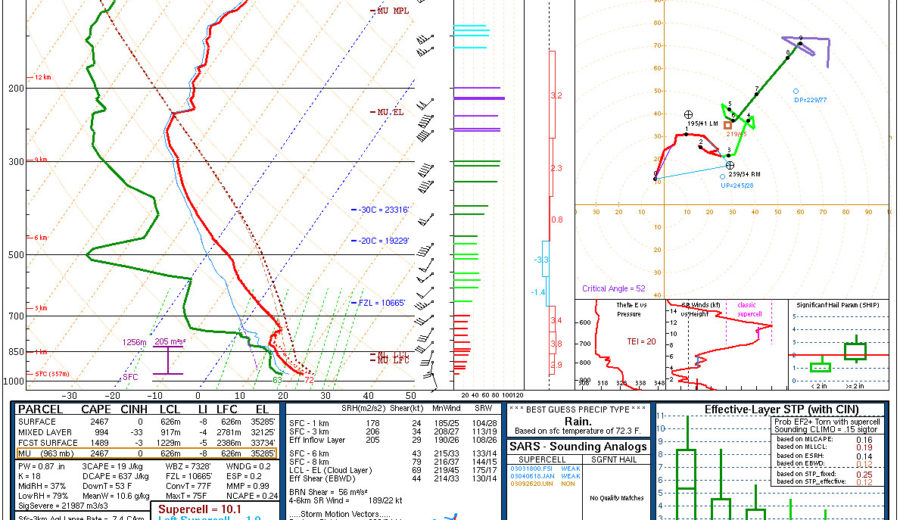This screenshot has height=520, width=900.
Task: Click the ESP = 0.2 value
Action: (244, 476)
